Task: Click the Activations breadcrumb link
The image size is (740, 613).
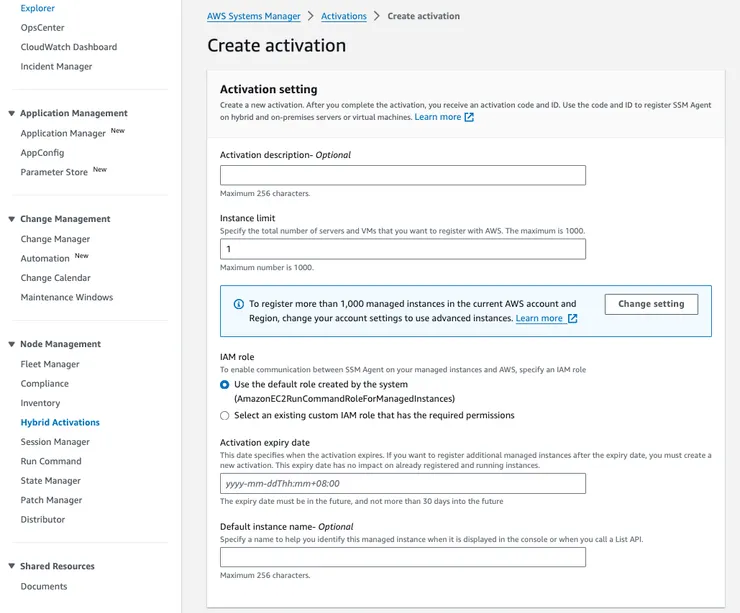Action: click(x=343, y=16)
